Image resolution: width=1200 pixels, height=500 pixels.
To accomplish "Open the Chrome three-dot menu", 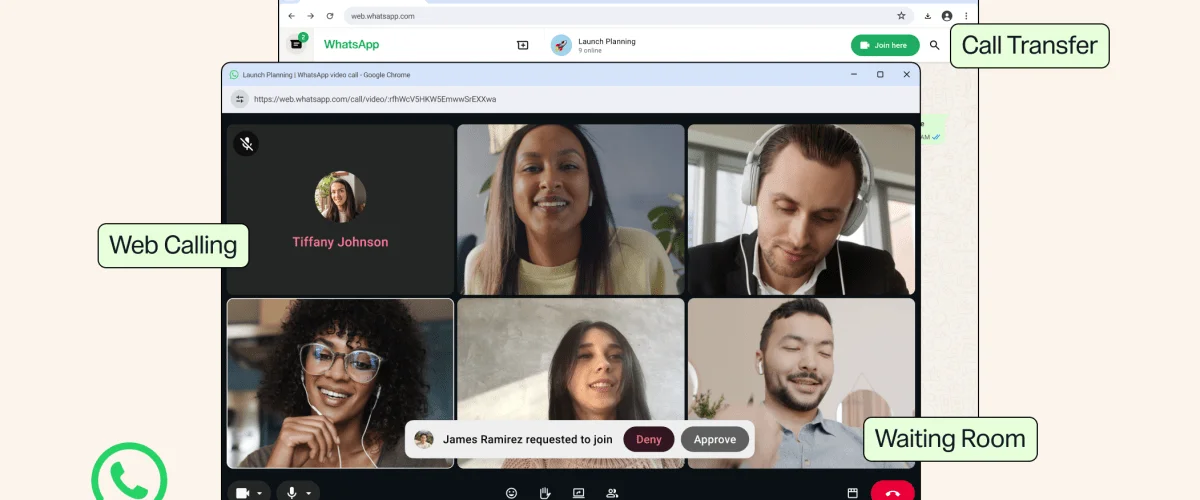I will tap(966, 16).
